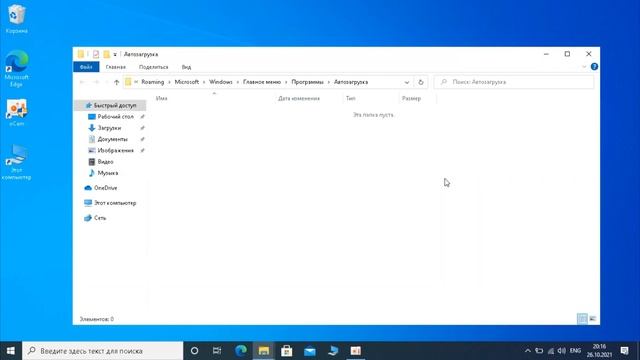Open Explorer help with the question mark icon

[594, 67]
